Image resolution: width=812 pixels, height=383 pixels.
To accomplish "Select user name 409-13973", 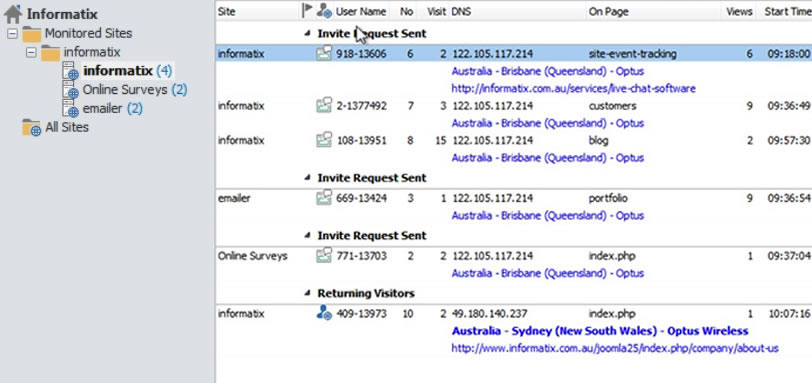I will point(361,314).
